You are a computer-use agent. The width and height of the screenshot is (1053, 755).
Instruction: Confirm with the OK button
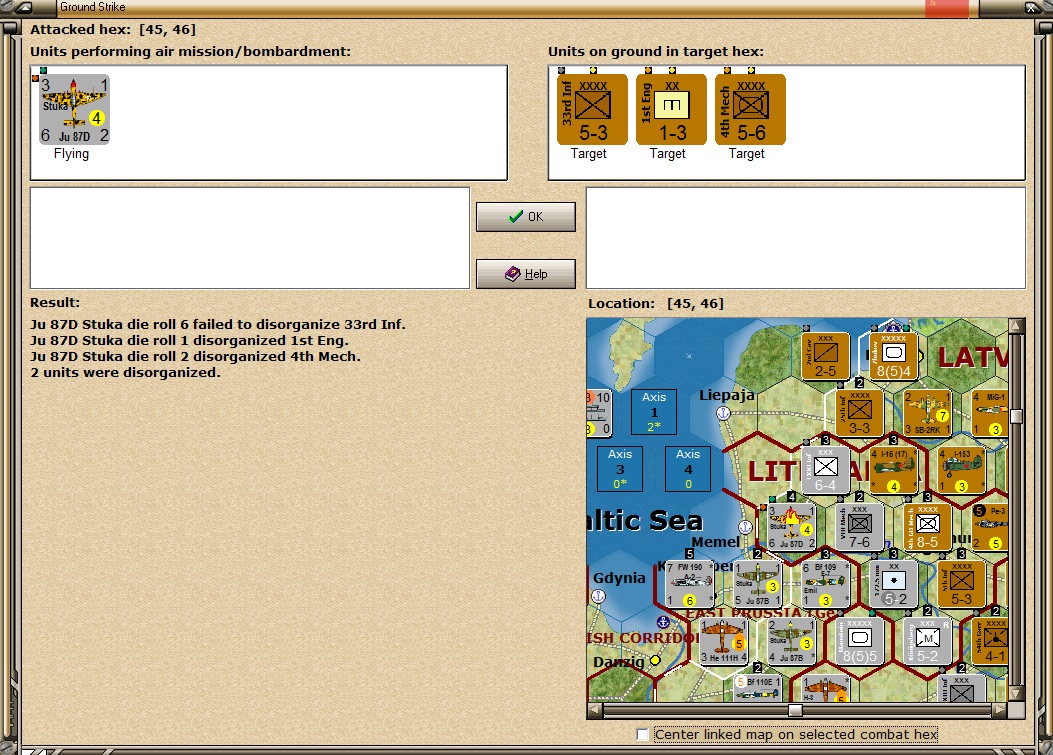click(x=526, y=217)
